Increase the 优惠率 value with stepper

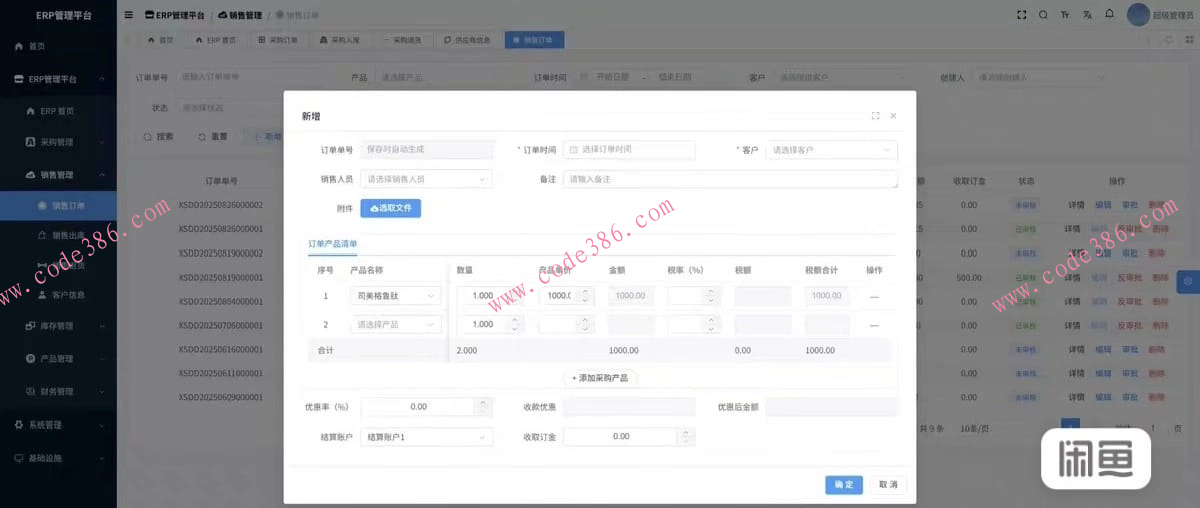point(484,403)
